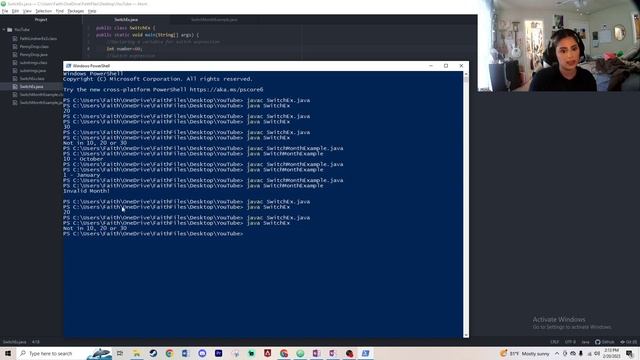640x360 pixels.
Task: Click the PowerShell scrollbar down arrow
Action: pyautogui.click(x=466, y=335)
